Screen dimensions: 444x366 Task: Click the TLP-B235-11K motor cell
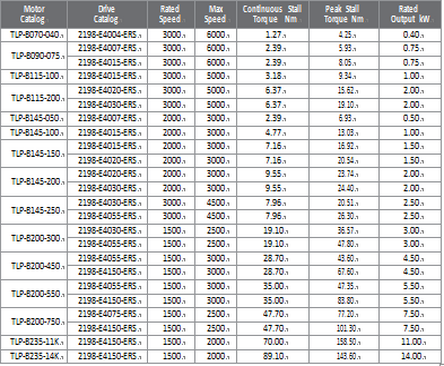tap(34, 342)
